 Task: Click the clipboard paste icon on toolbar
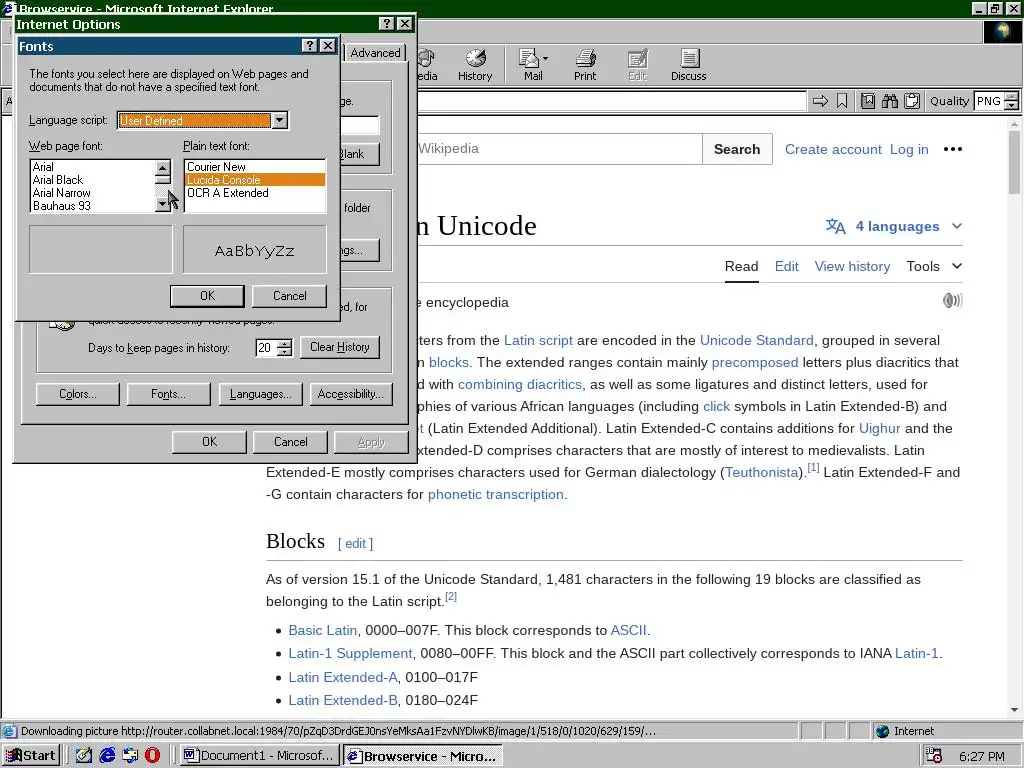[912, 101]
